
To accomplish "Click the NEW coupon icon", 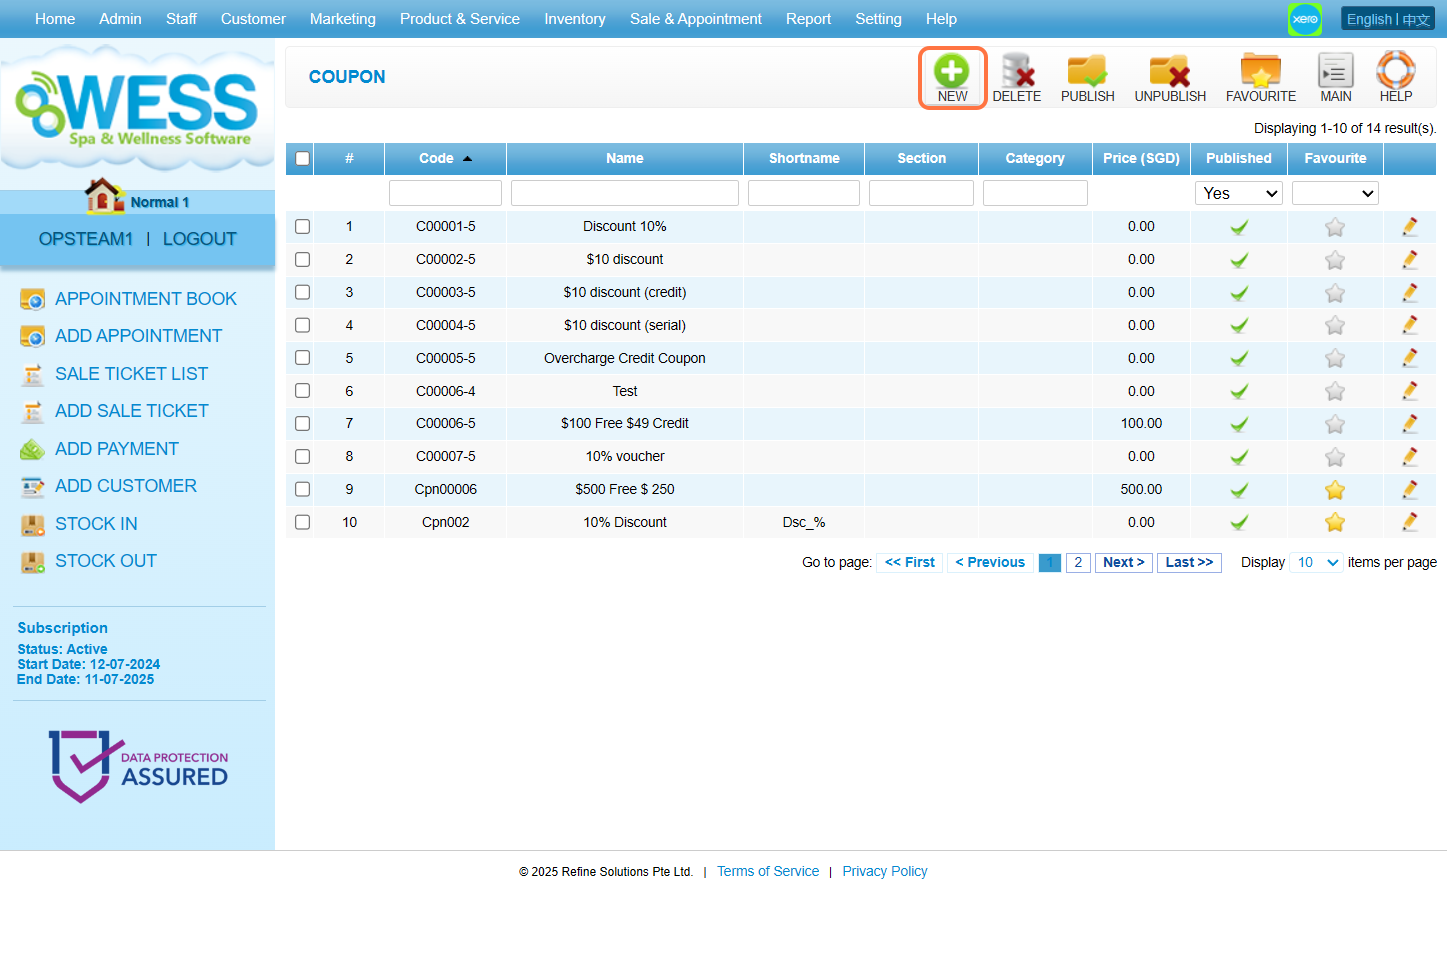I will coord(952,73).
